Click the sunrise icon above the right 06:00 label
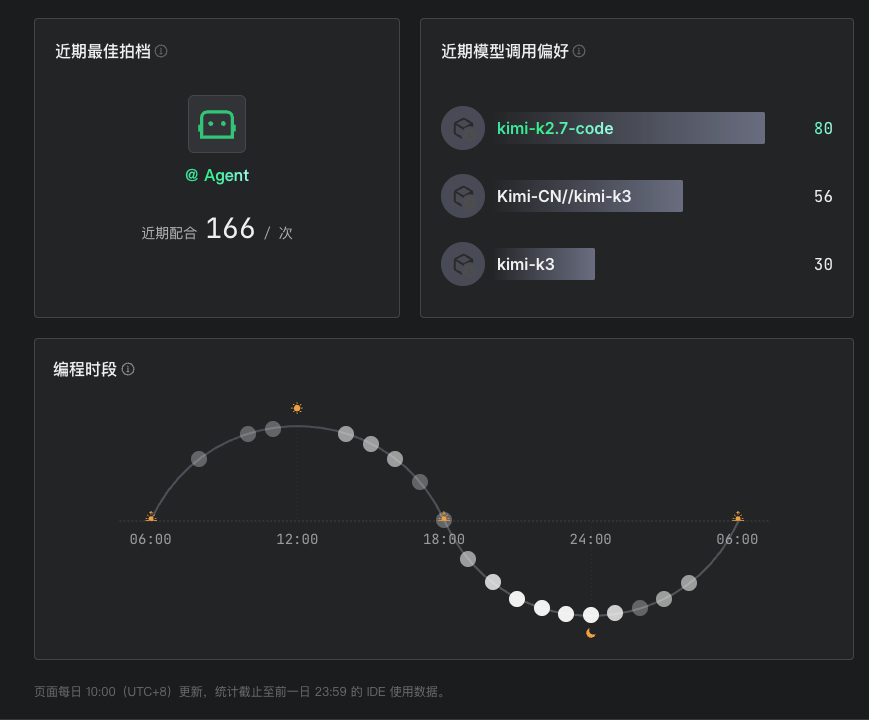The height and width of the screenshot is (720, 869). tap(738, 517)
